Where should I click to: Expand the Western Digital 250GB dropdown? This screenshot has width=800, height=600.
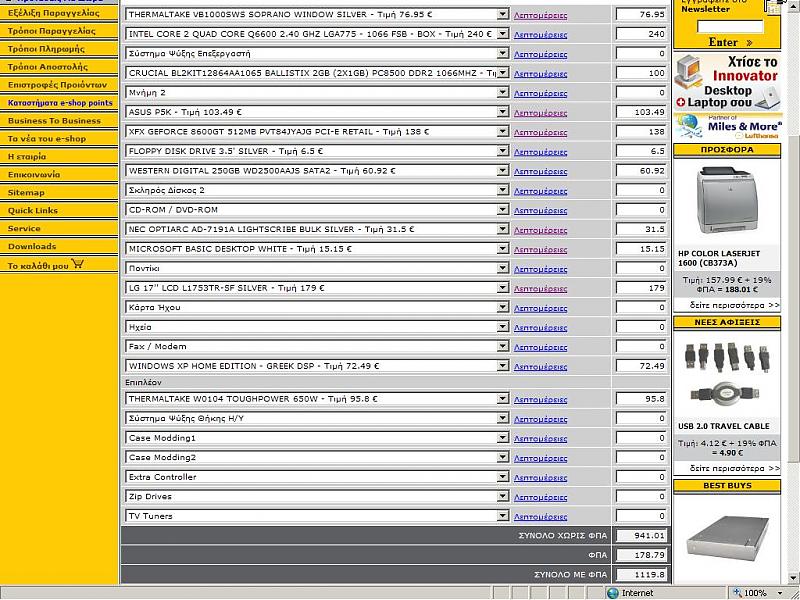click(x=503, y=170)
